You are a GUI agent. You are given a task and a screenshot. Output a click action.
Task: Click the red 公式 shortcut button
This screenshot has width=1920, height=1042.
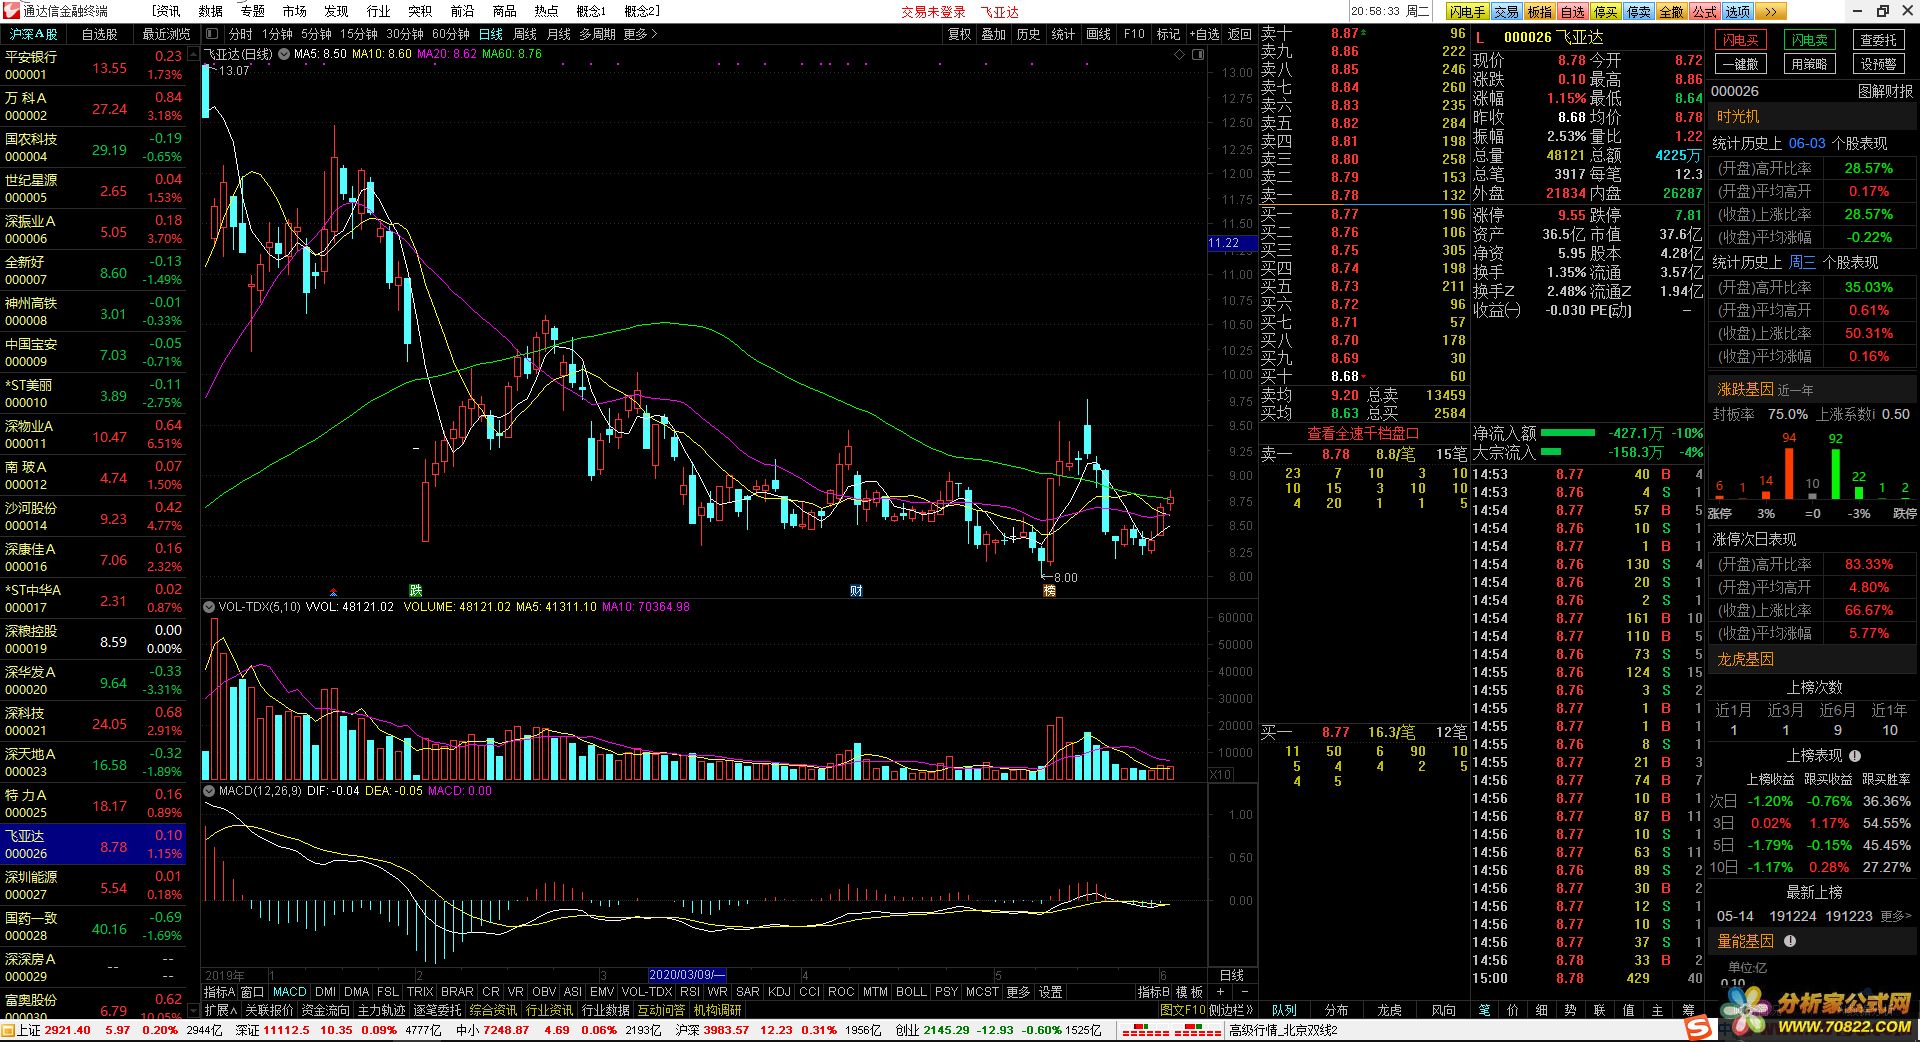pos(1705,12)
